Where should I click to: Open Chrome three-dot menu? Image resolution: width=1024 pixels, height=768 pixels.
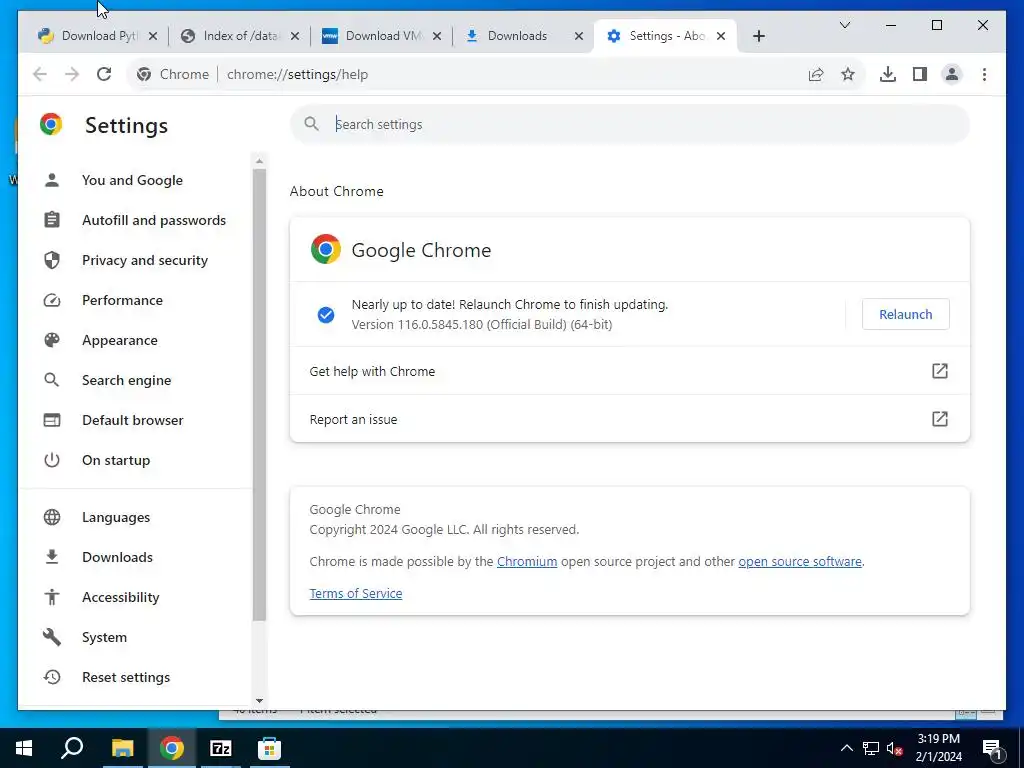point(984,74)
